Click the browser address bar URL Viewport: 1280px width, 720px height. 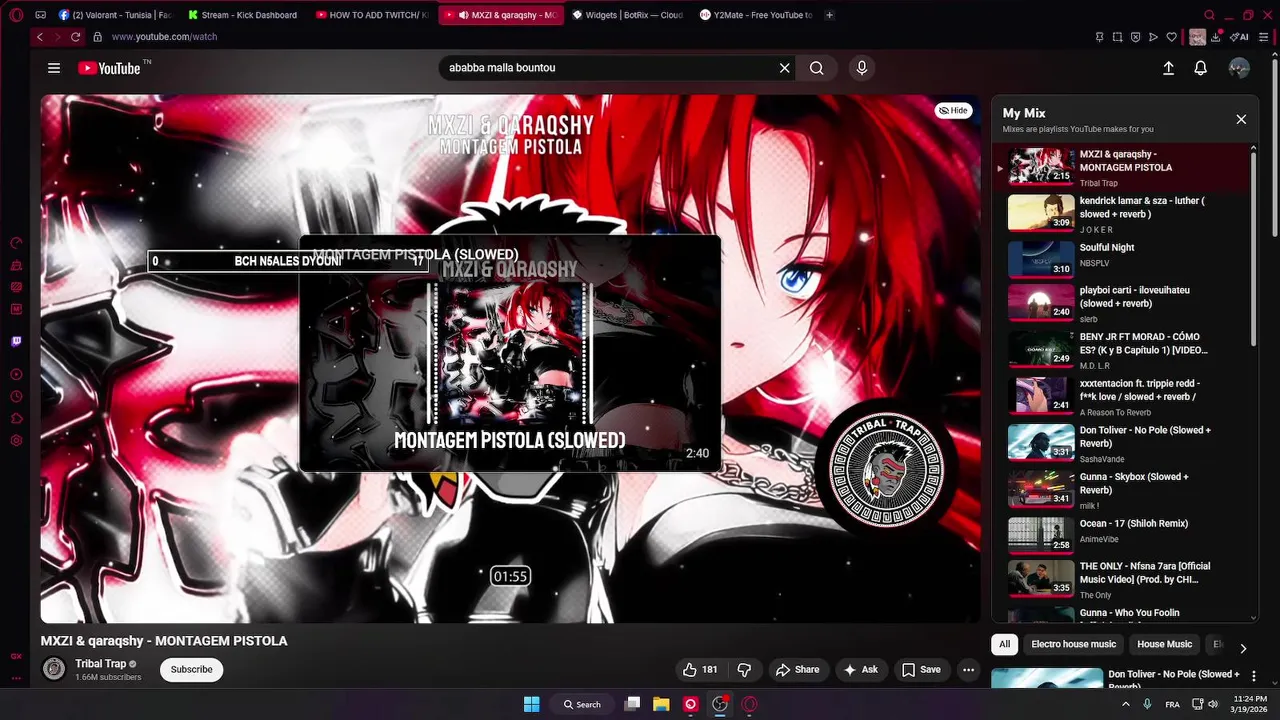(164, 37)
